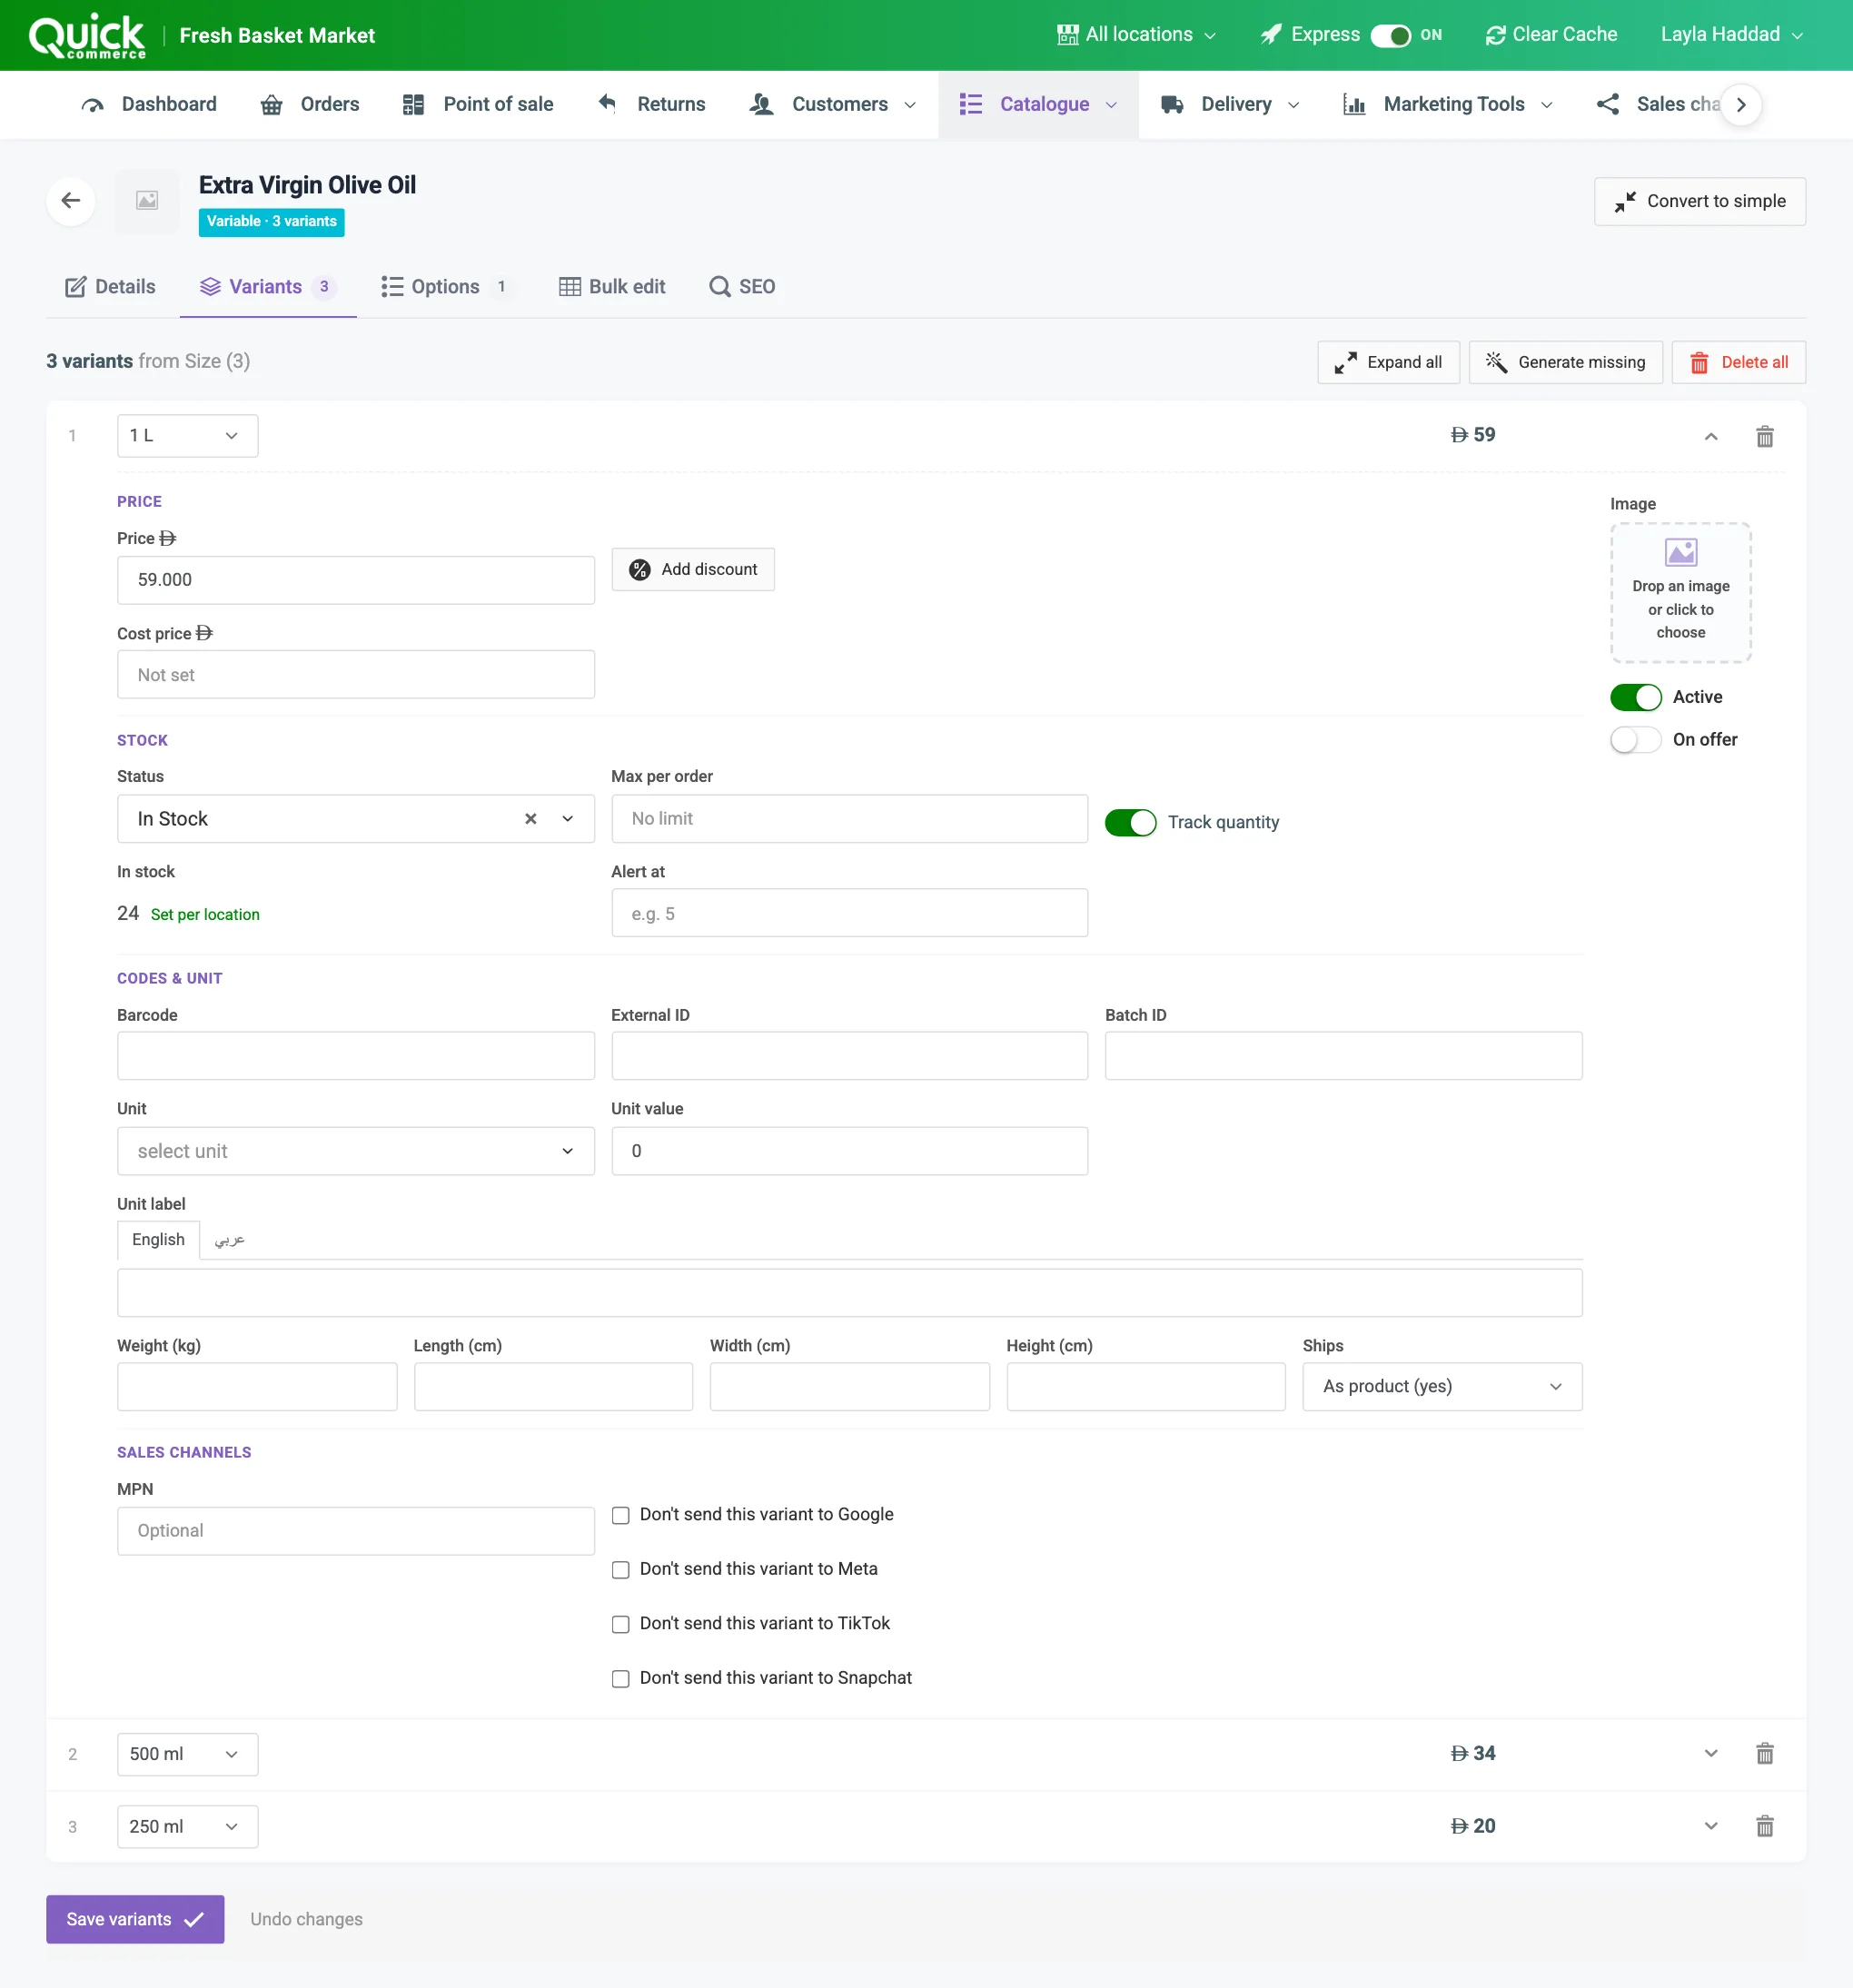Switch to the Details tab

pyautogui.click(x=110, y=287)
